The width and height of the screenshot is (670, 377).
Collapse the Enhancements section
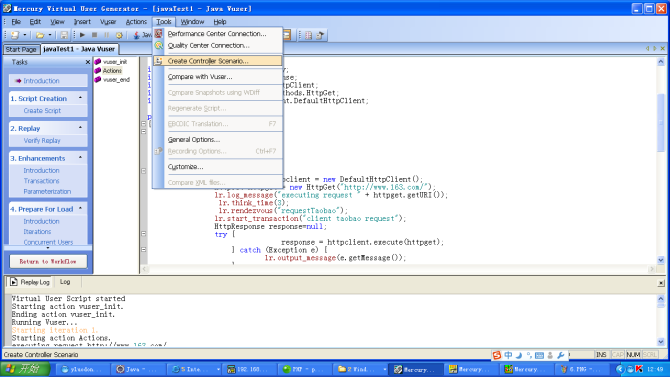80,158
